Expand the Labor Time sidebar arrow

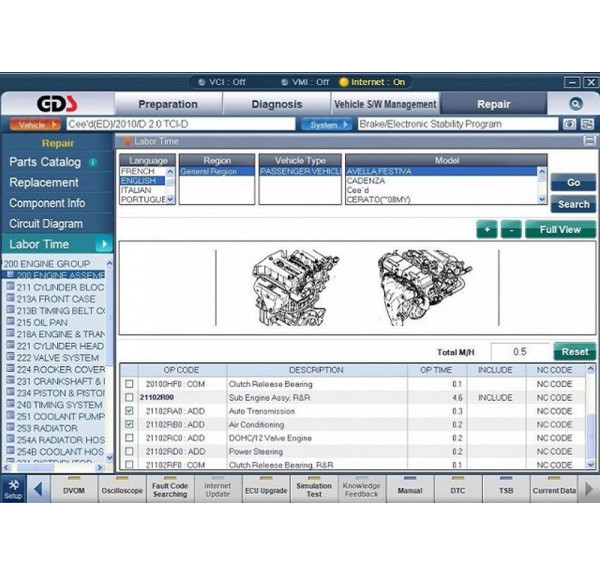103,244
